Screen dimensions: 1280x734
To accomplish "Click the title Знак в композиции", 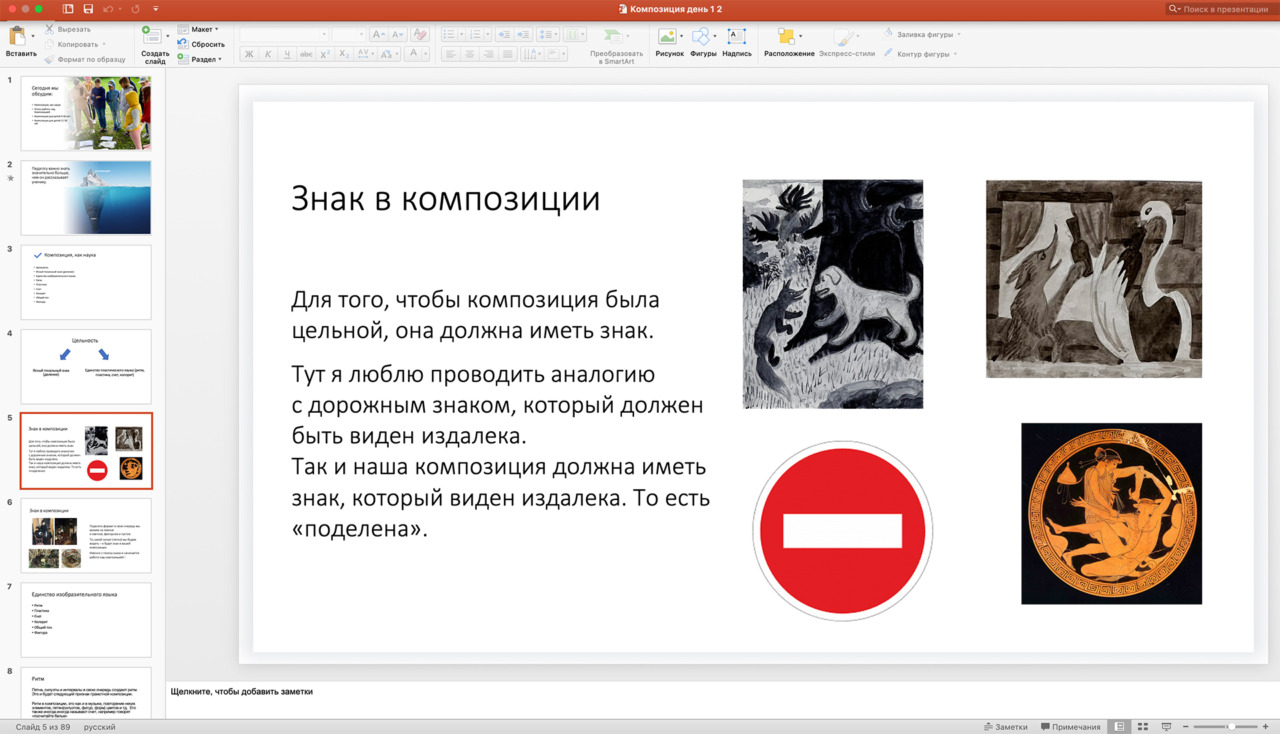I will click(445, 198).
